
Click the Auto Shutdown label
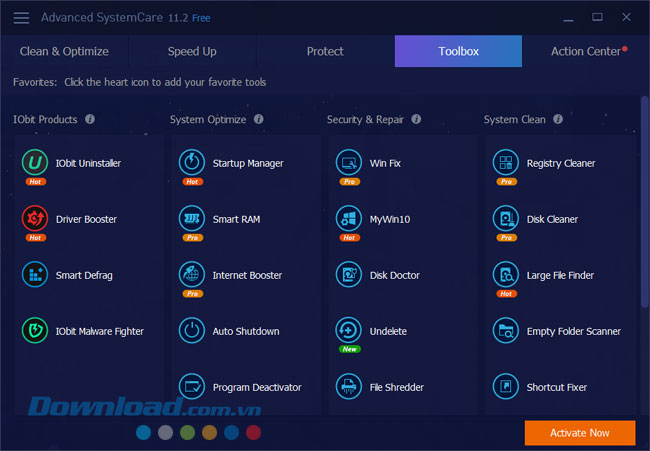(246, 331)
